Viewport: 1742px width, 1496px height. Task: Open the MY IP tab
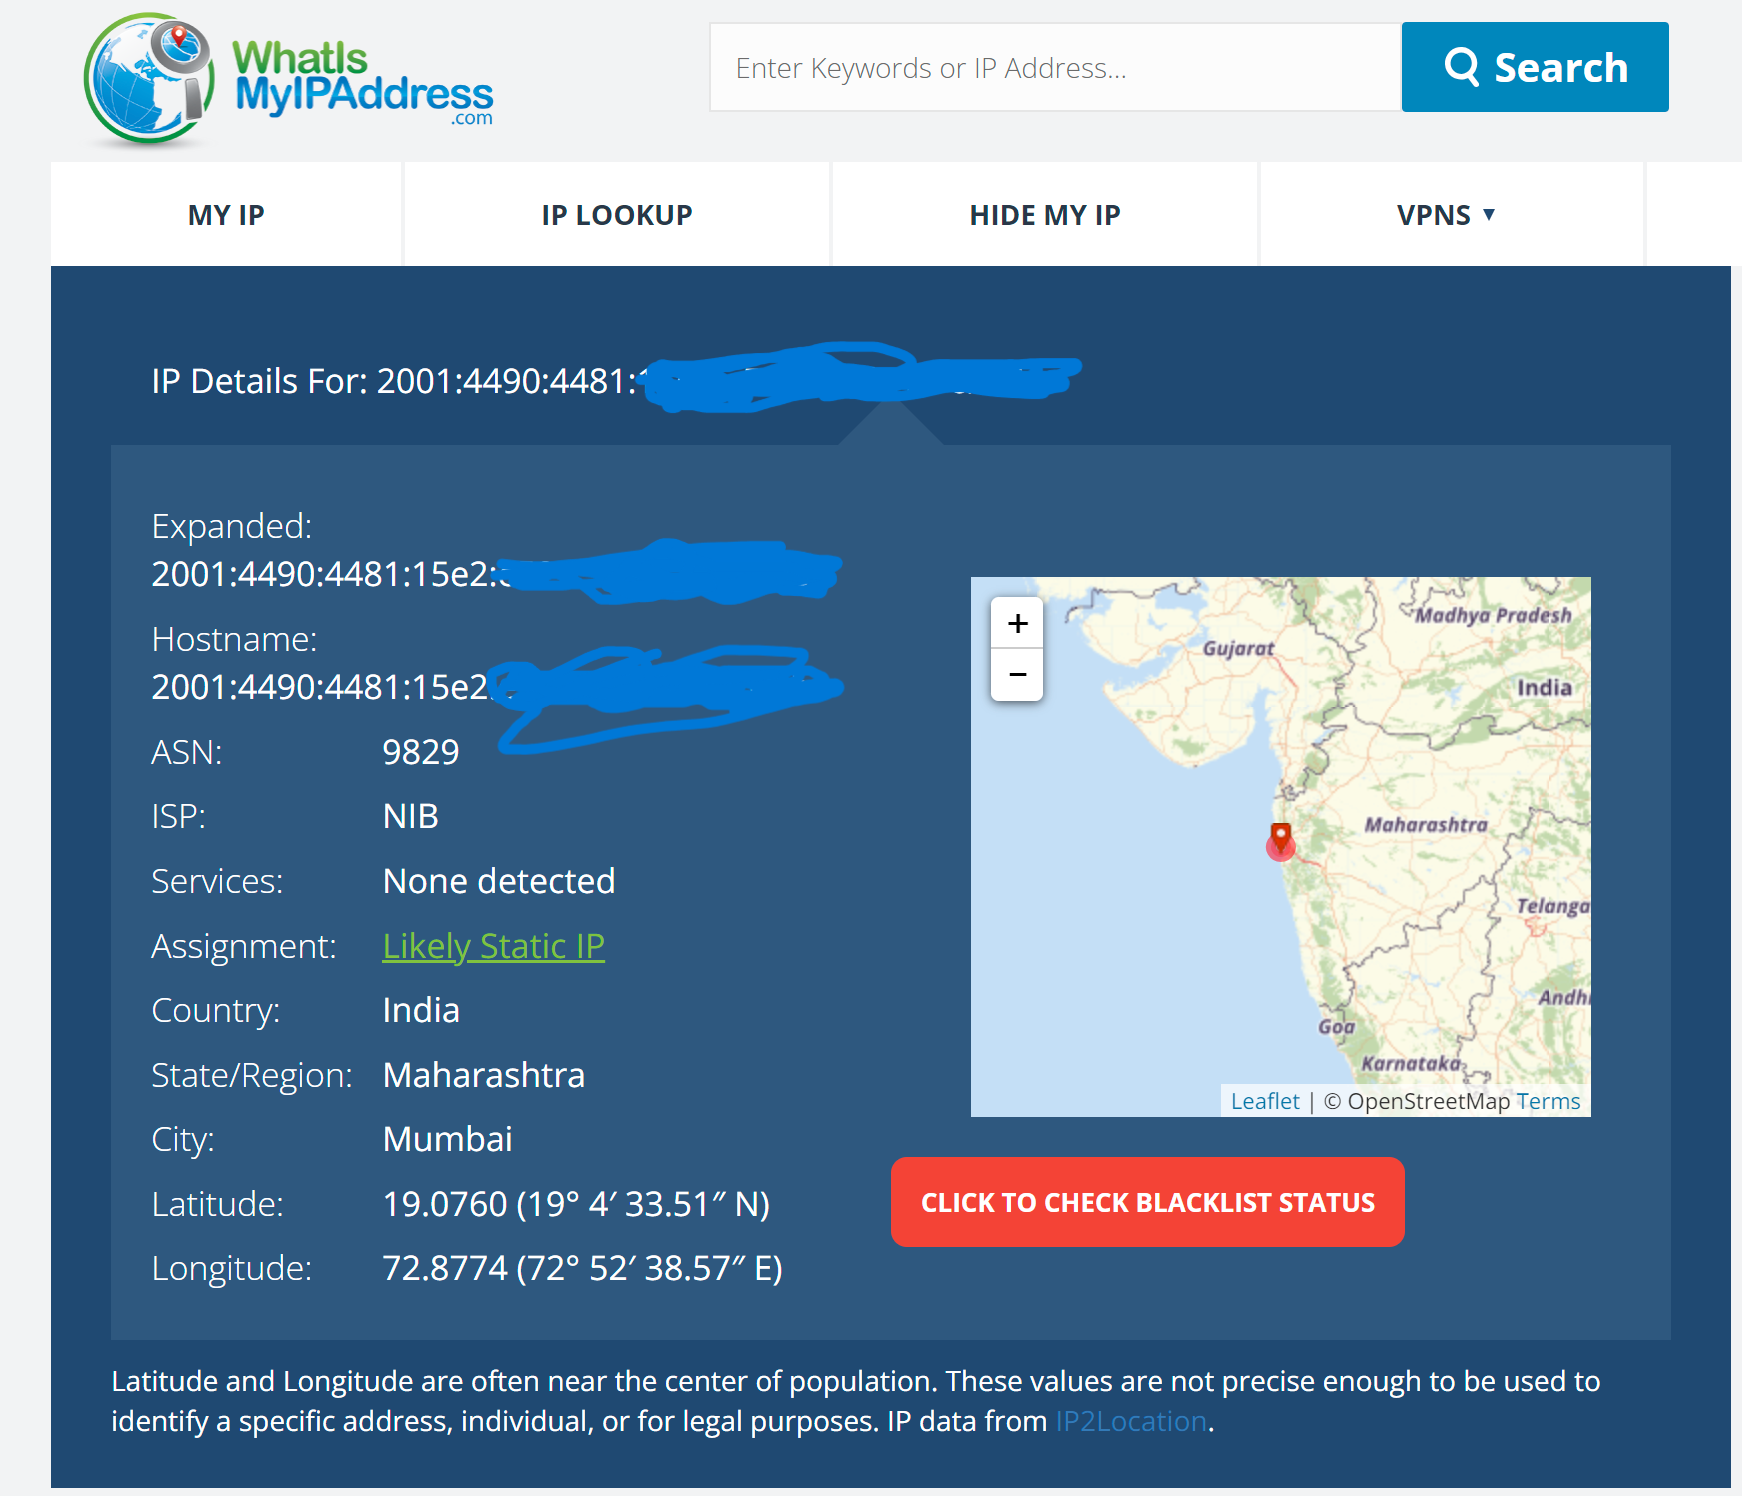(226, 215)
